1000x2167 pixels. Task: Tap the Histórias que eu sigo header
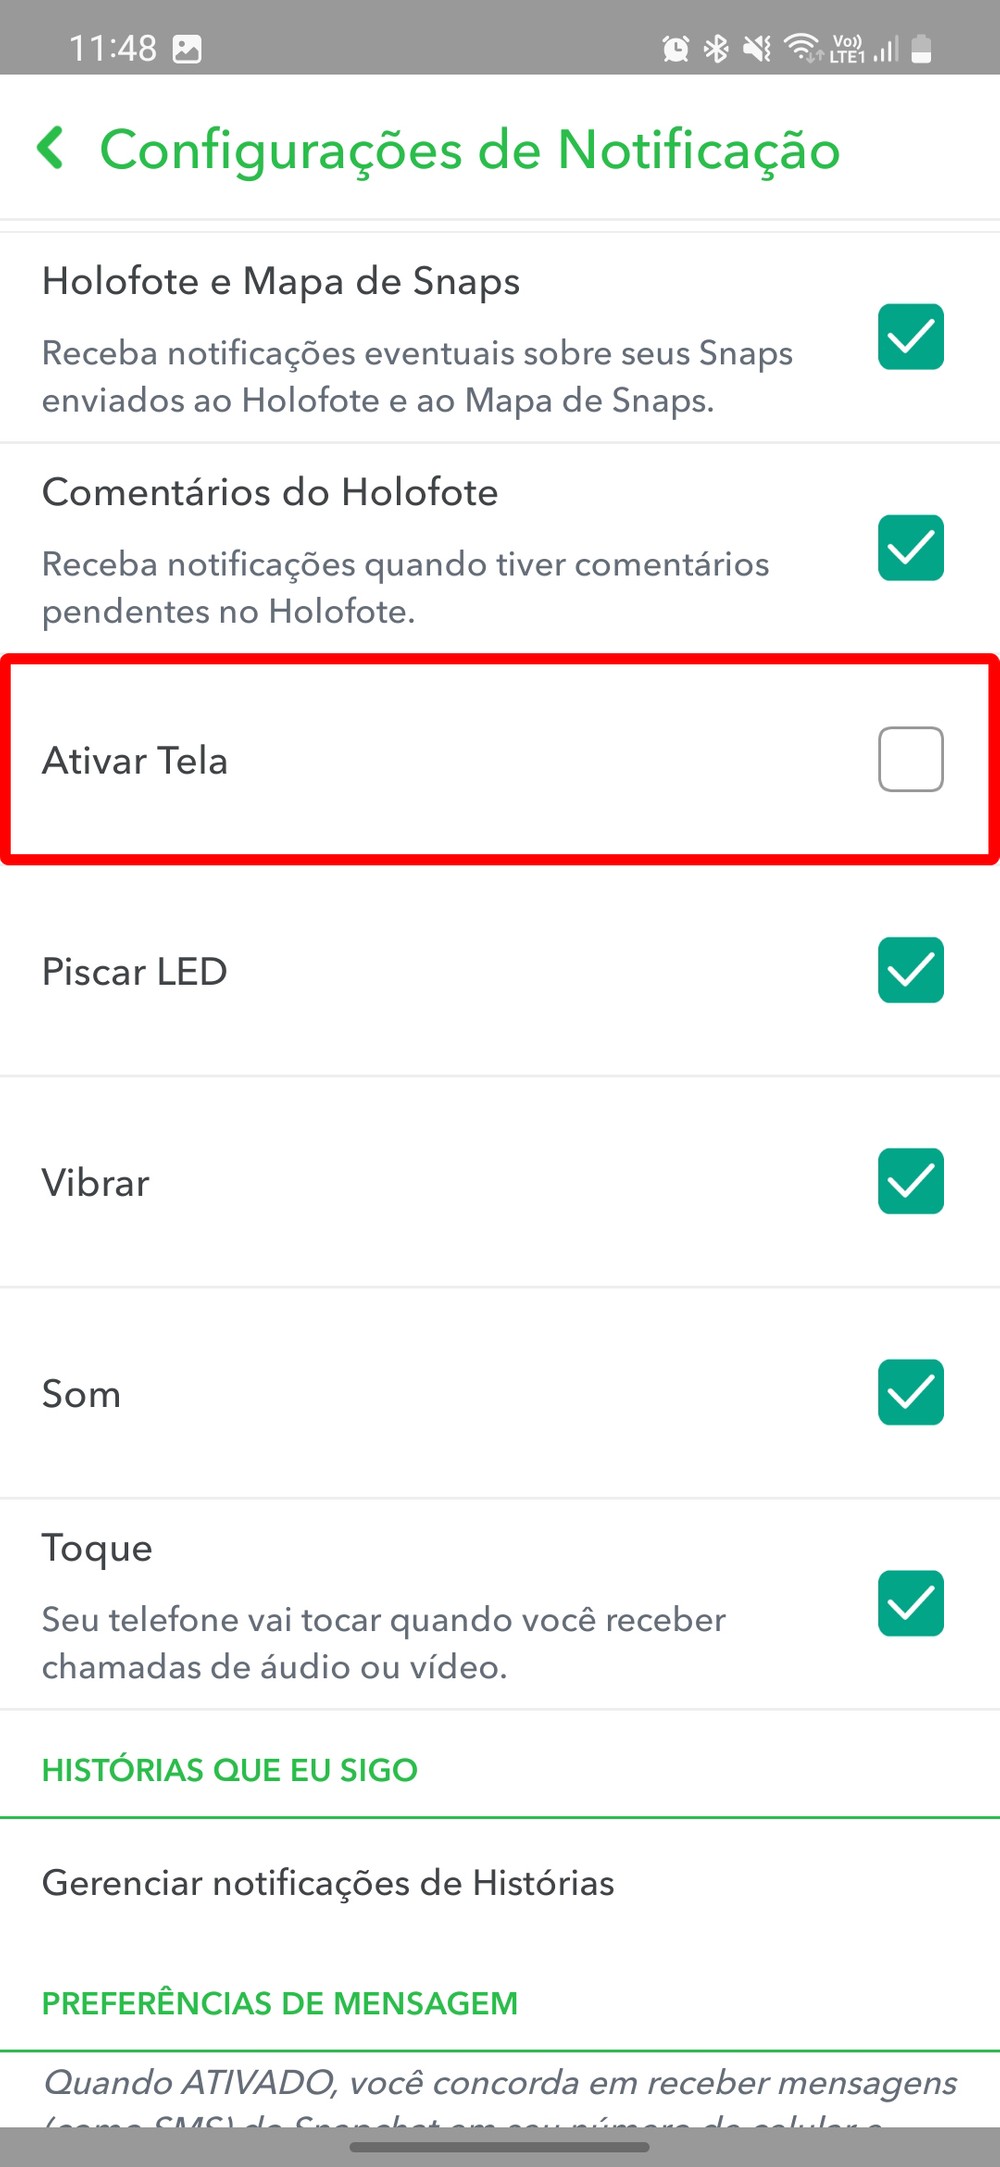pyautogui.click(x=230, y=1770)
